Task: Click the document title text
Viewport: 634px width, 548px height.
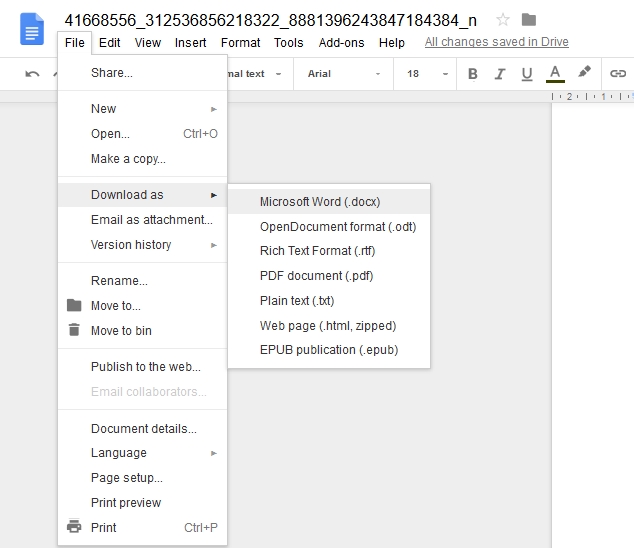Action: coord(270,20)
